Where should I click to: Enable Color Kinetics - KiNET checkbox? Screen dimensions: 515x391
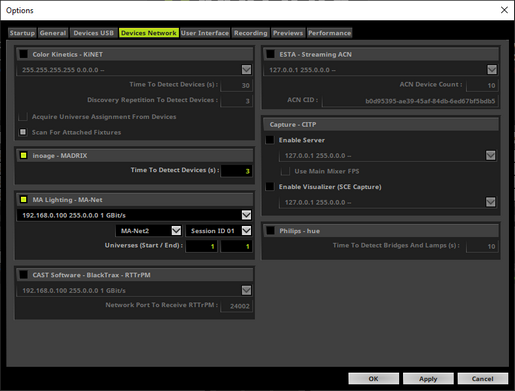point(24,54)
